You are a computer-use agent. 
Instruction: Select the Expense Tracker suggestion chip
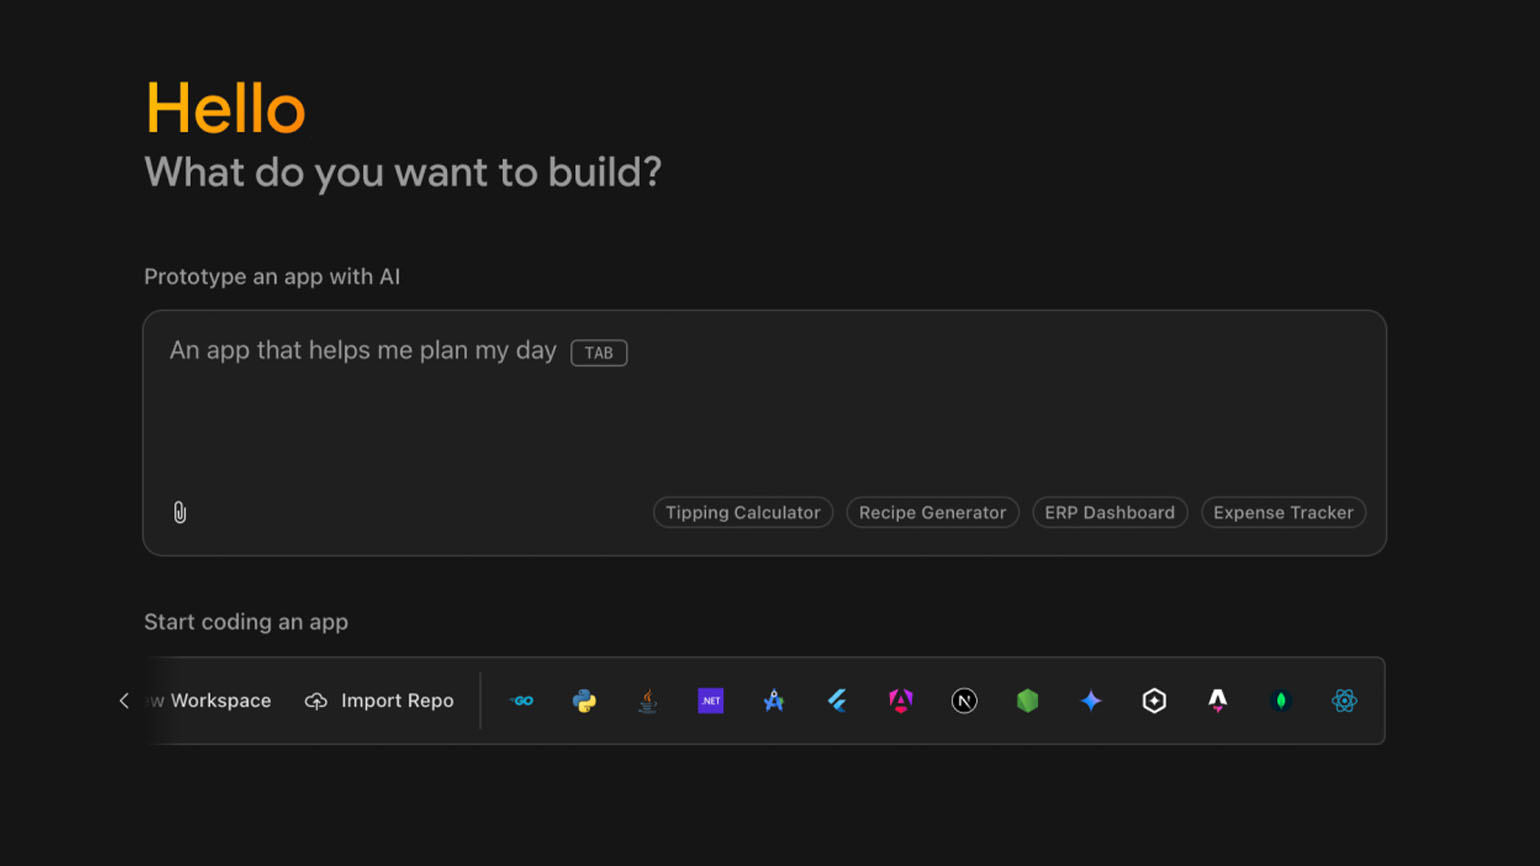click(1283, 512)
